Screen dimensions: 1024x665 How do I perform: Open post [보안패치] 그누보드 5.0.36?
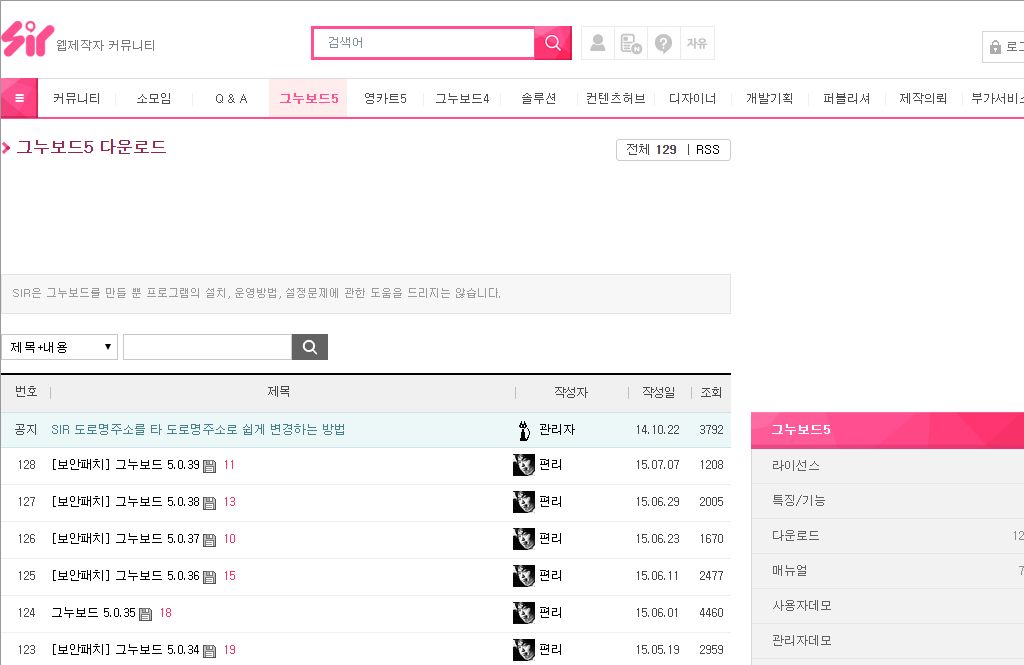125,576
